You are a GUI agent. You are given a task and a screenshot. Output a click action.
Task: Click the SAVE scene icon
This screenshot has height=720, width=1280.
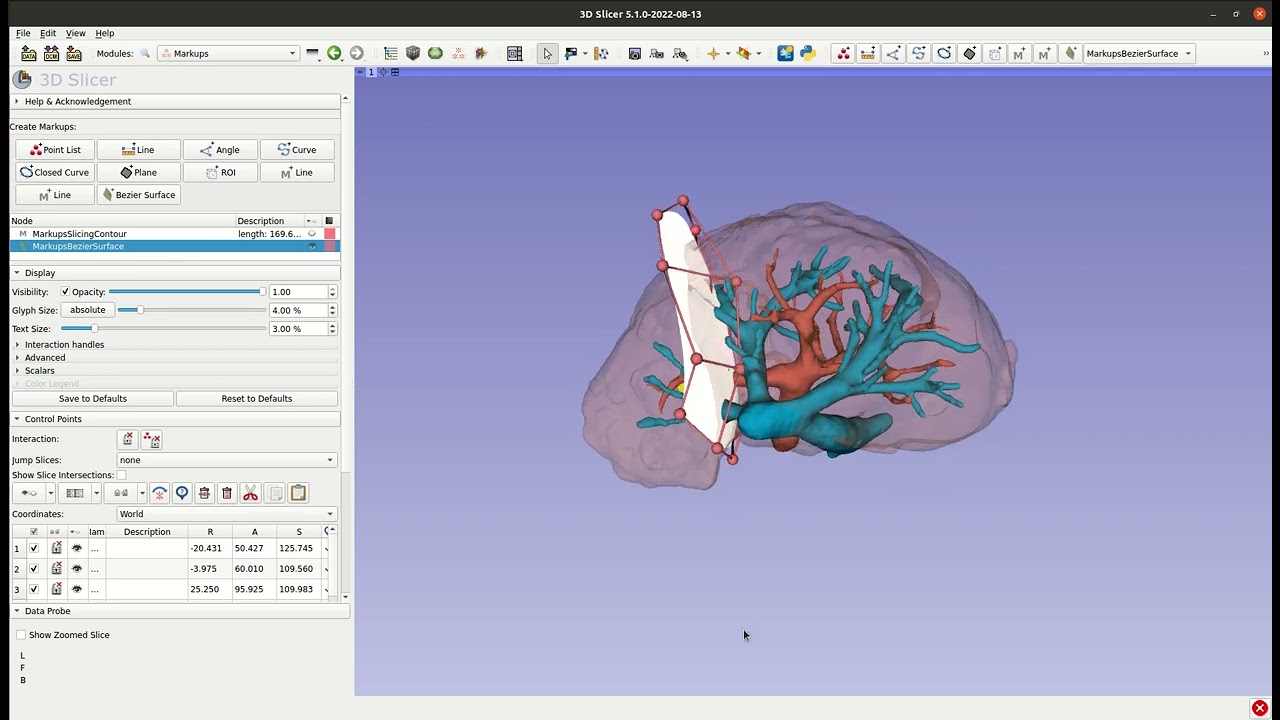coord(74,53)
